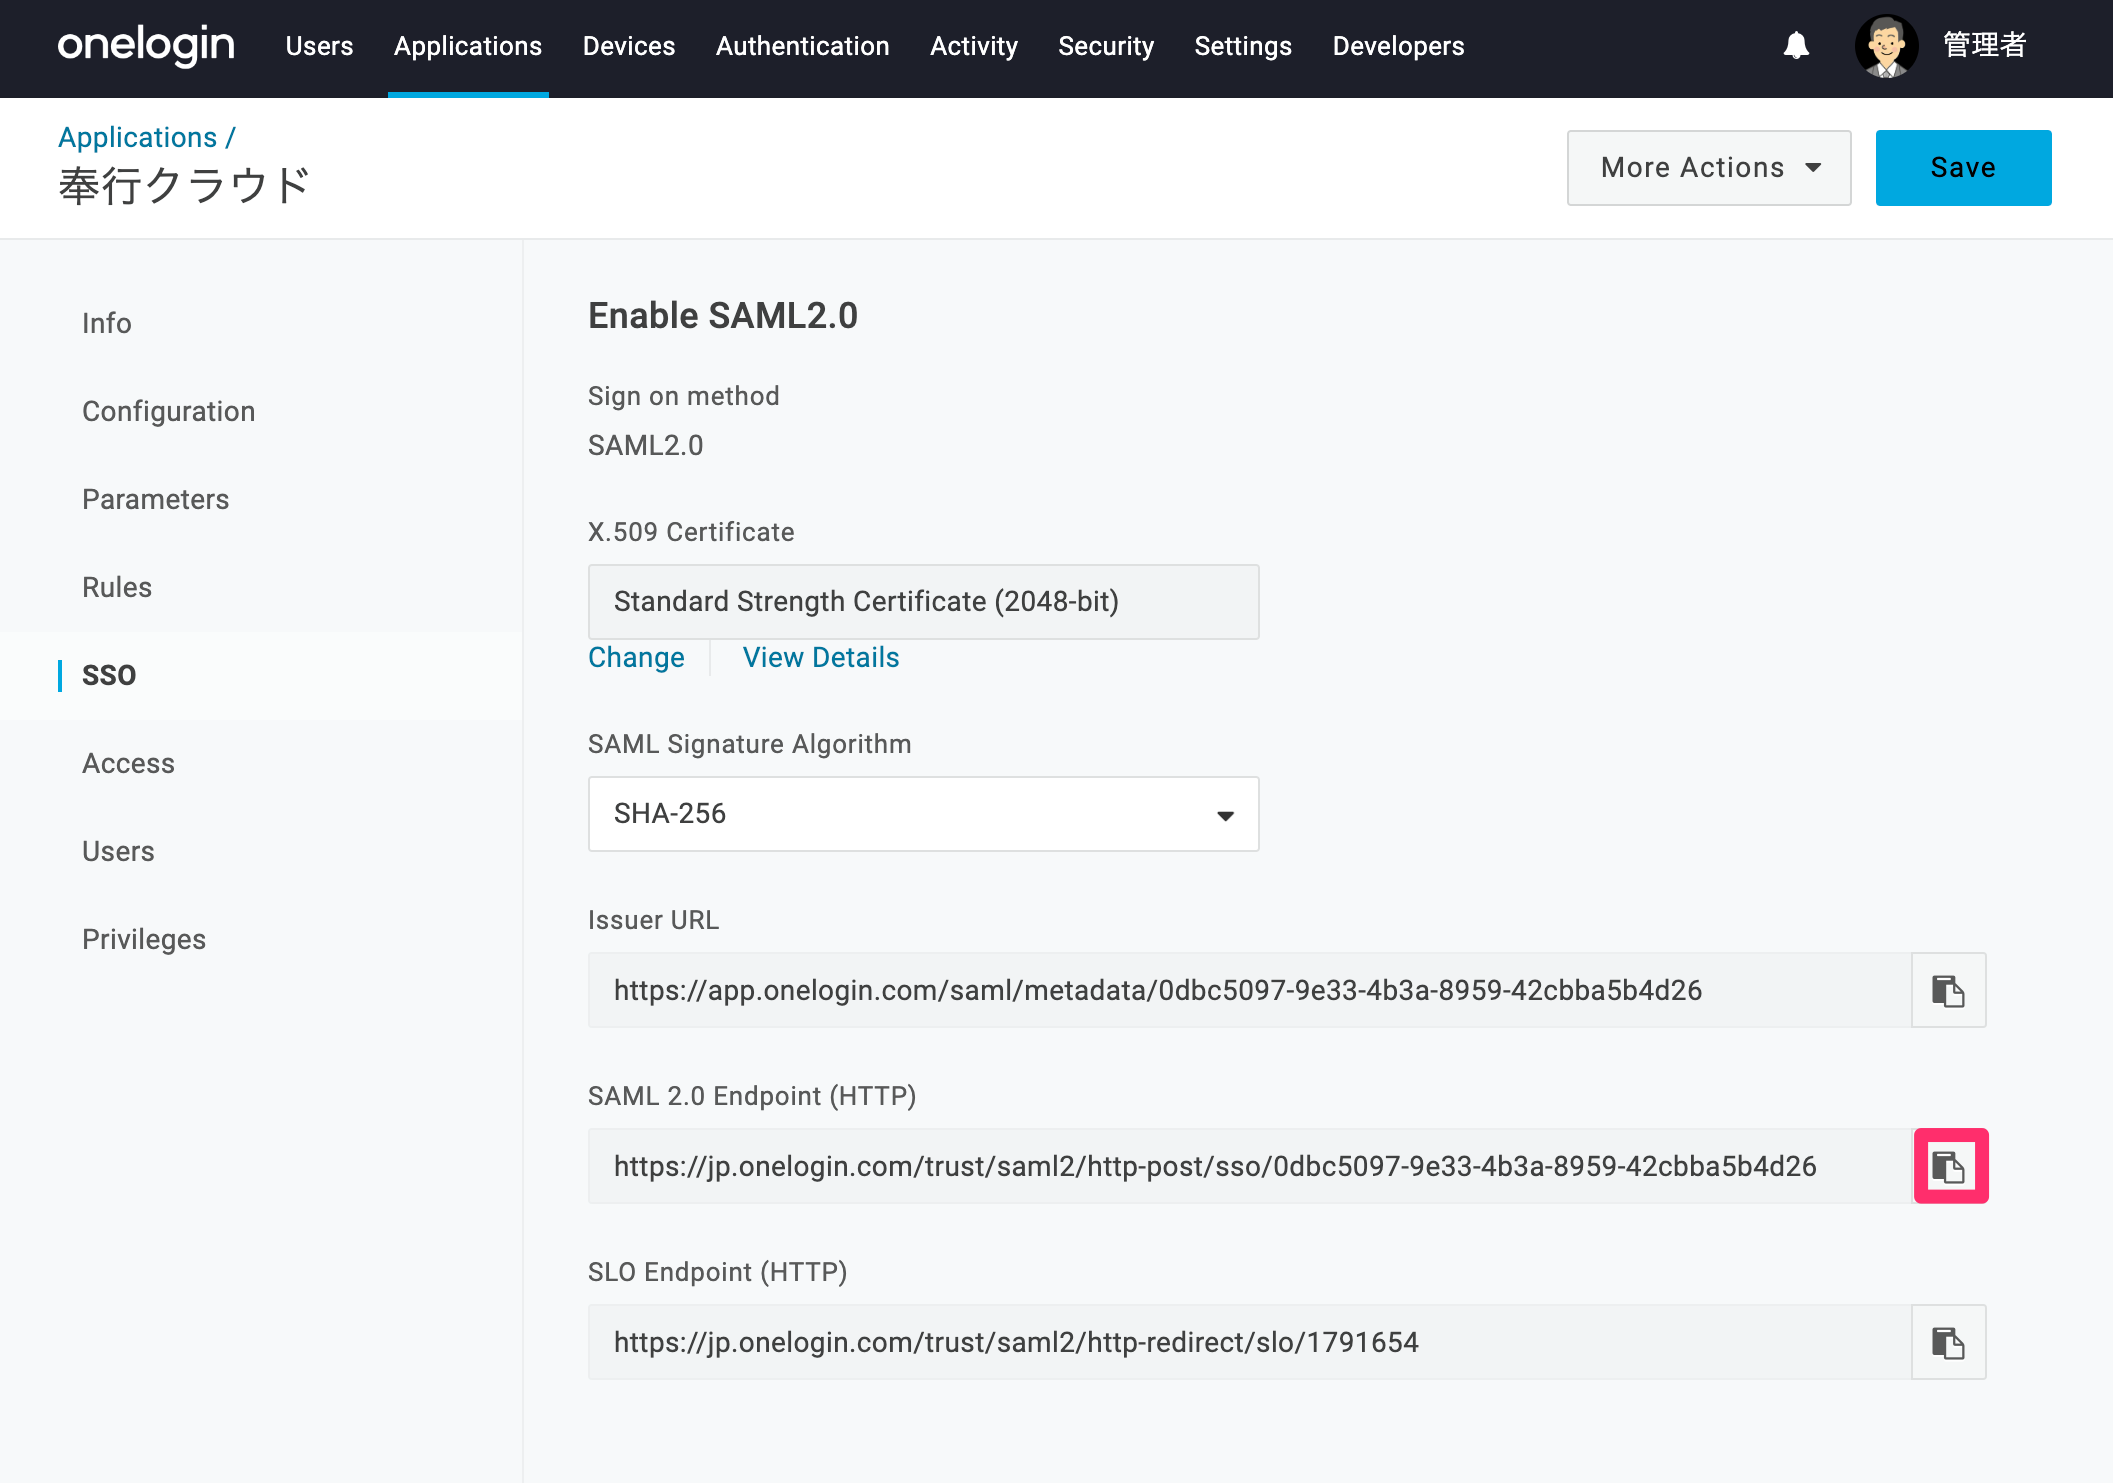Click the Enable SAML2.0 heading
Image resolution: width=2113 pixels, height=1483 pixels.
(x=723, y=316)
